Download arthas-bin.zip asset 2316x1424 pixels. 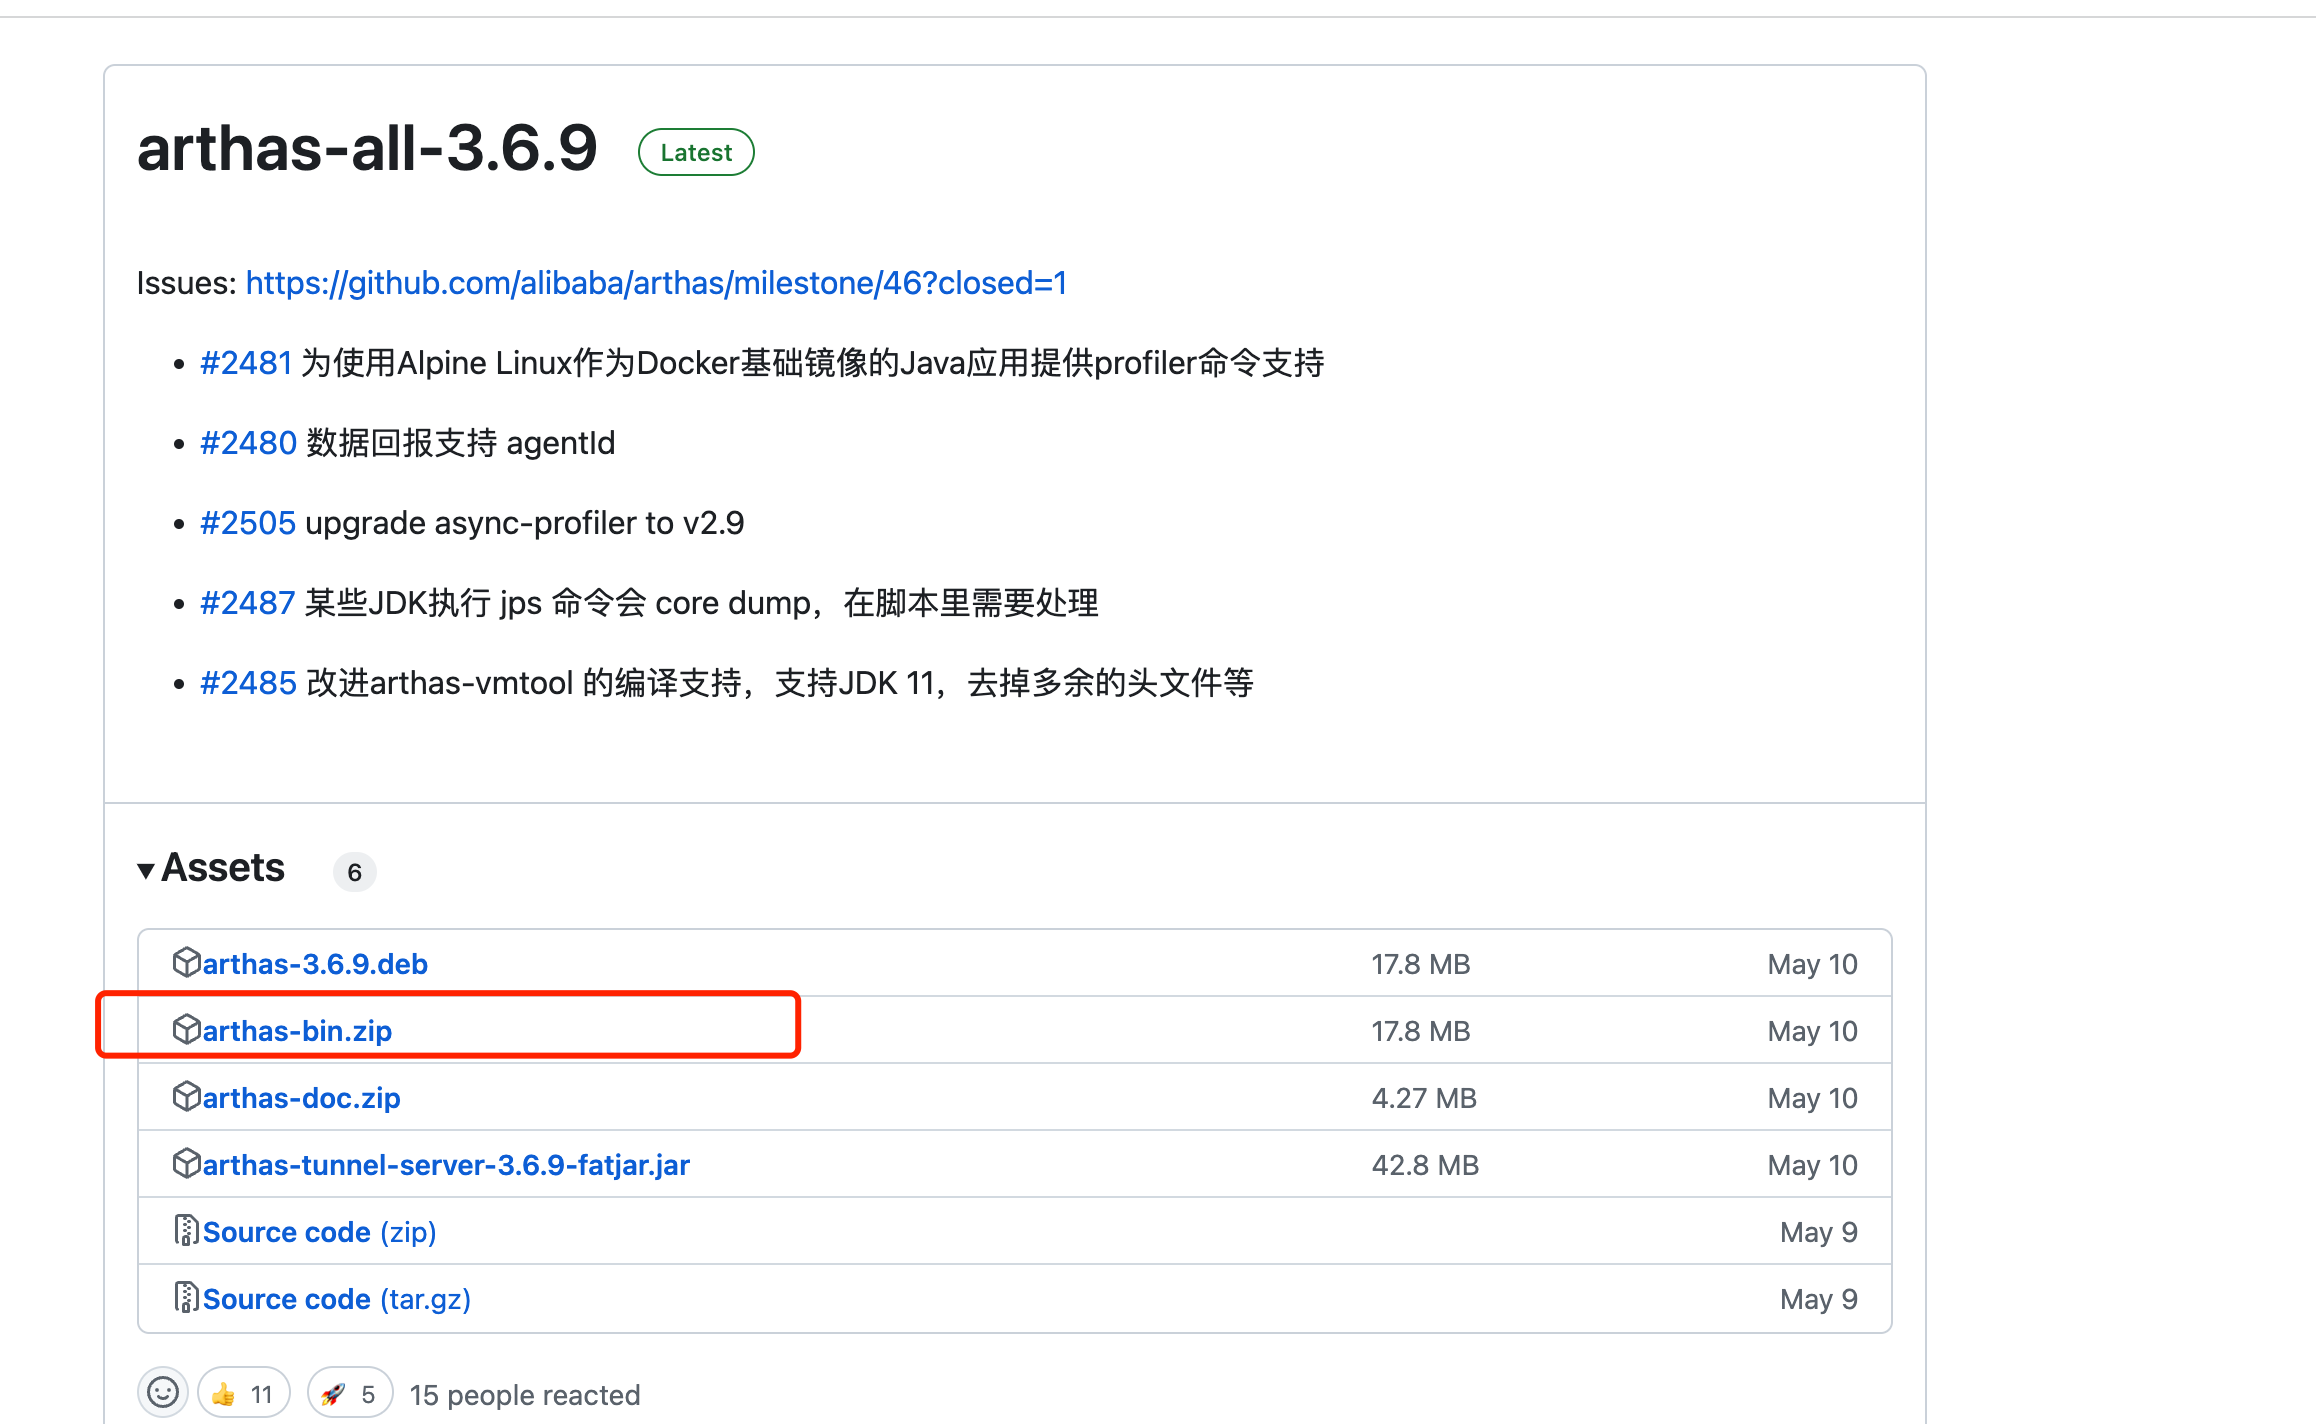(297, 1031)
